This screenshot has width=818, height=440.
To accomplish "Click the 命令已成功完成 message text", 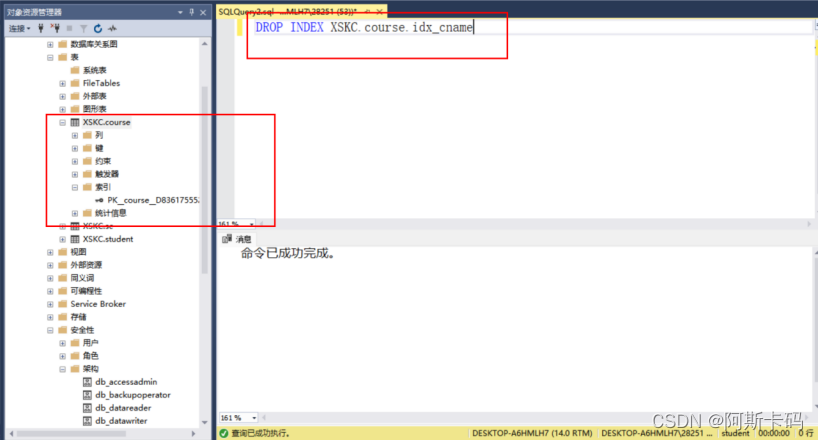I will click(x=287, y=254).
